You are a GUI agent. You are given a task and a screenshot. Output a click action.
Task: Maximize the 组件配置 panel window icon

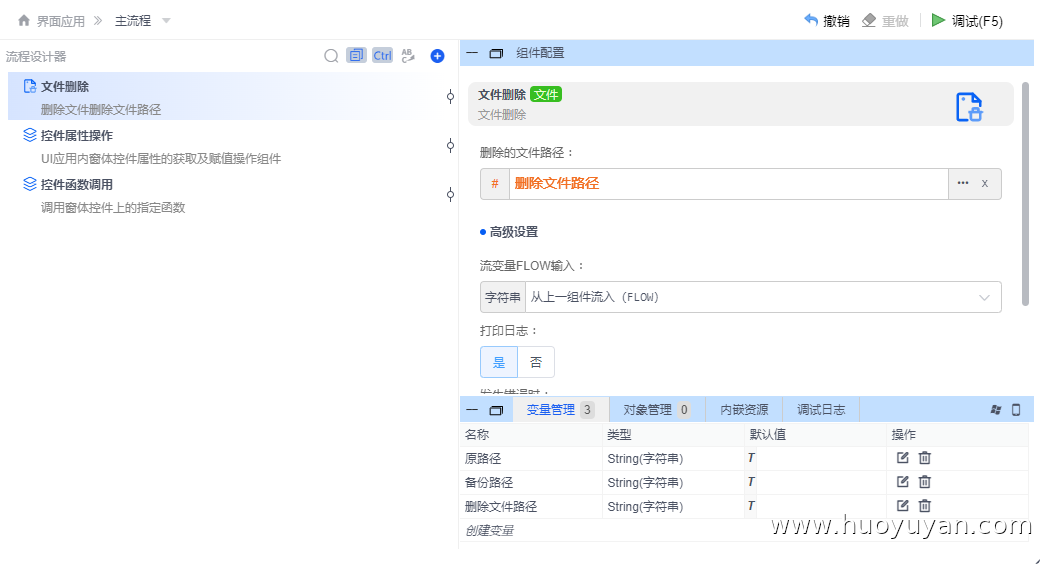click(x=496, y=53)
